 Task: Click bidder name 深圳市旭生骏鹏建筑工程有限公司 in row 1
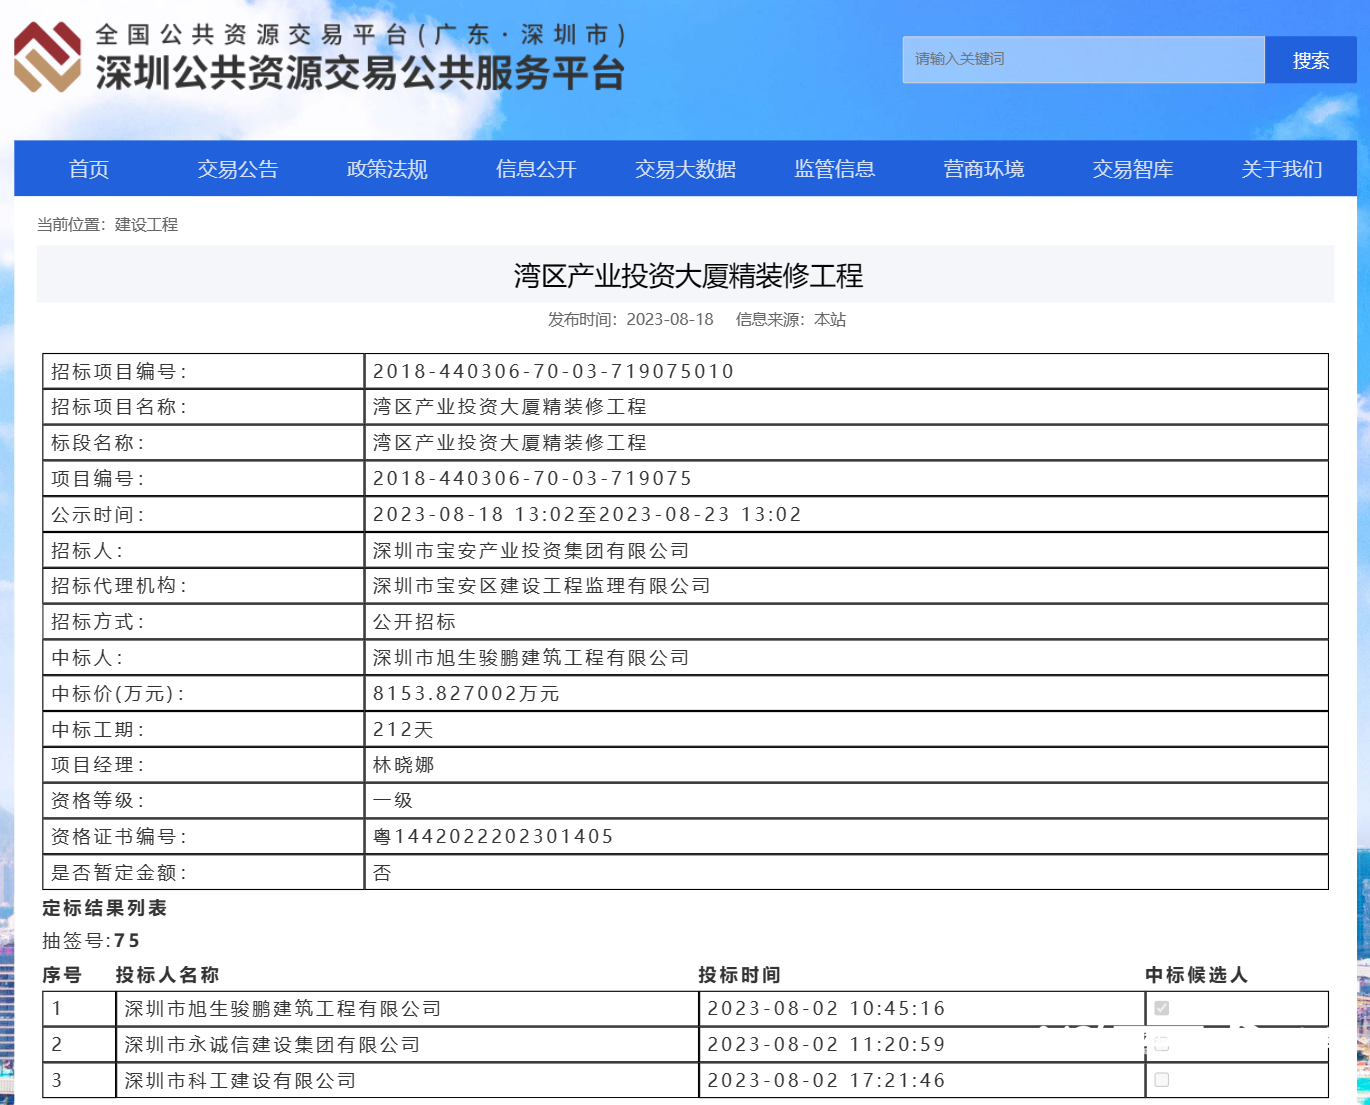pos(283,1008)
